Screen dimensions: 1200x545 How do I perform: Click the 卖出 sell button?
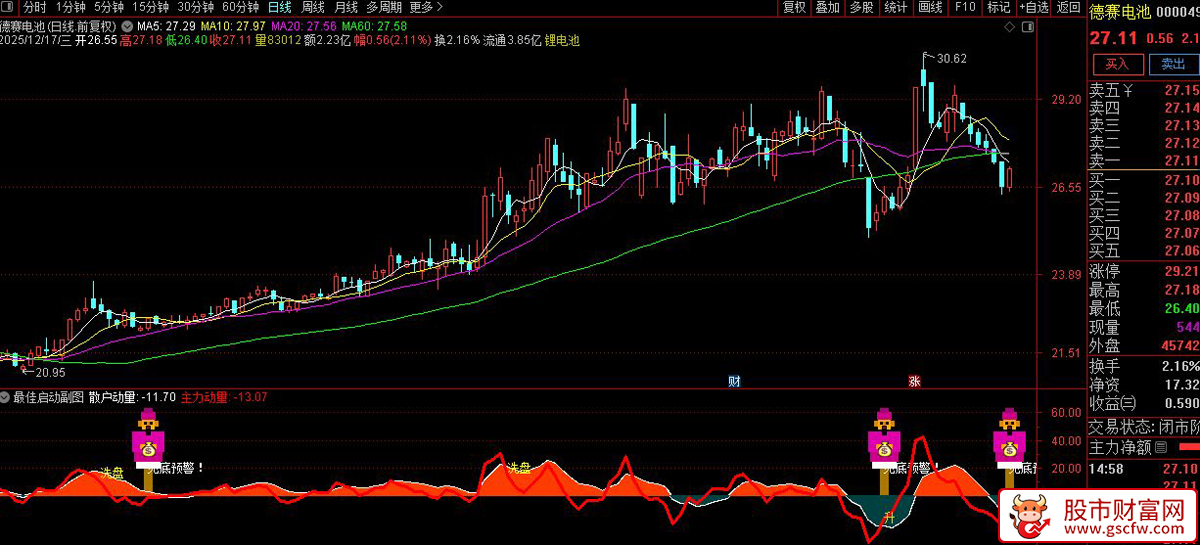pyautogui.click(x=1172, y=65)
